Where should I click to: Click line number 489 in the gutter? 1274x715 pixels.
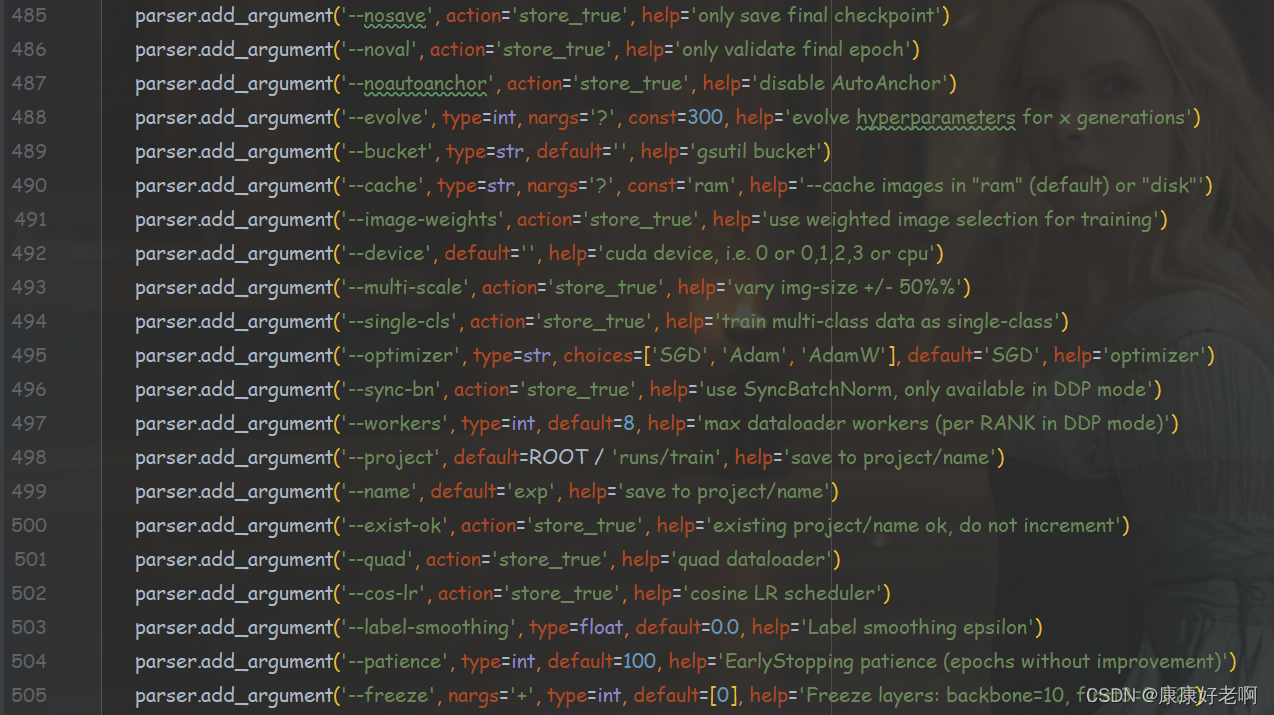29,151
